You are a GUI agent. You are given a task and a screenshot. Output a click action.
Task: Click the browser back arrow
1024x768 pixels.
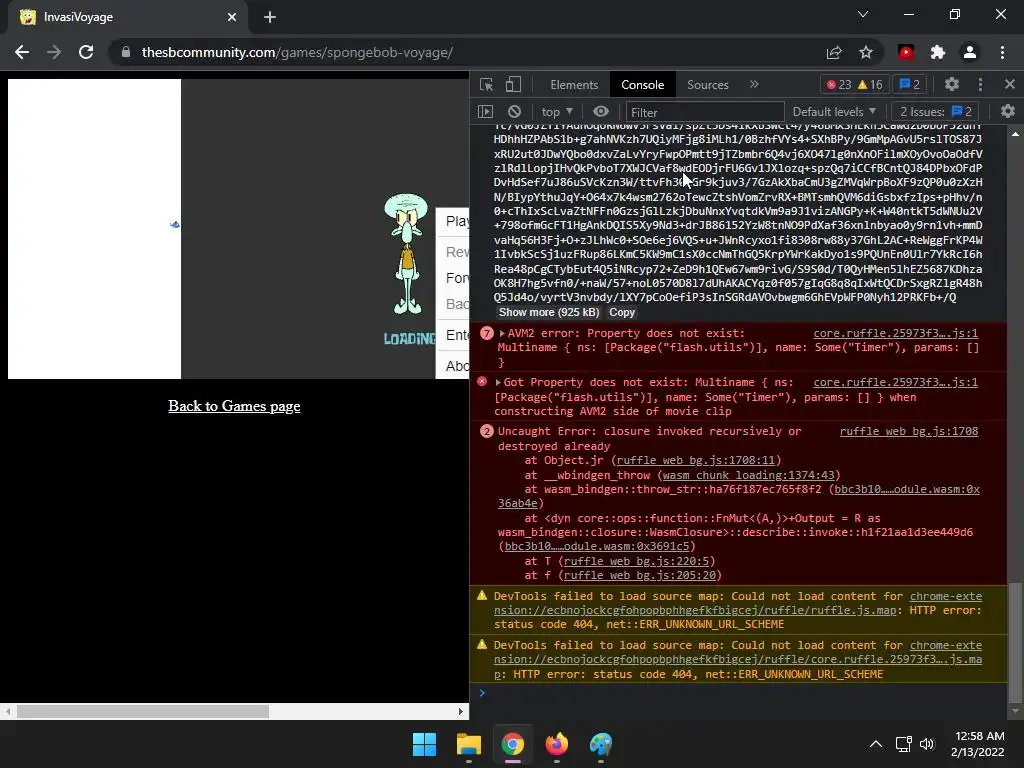click(x=22, y=52)
